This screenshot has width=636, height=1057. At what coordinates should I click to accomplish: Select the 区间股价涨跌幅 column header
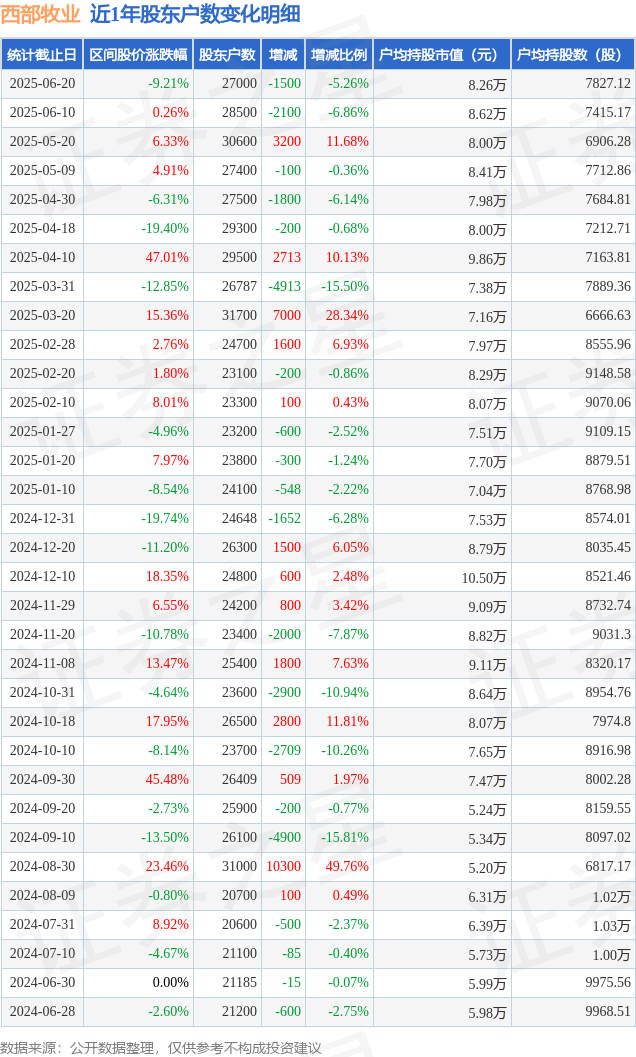pos(138,55)
